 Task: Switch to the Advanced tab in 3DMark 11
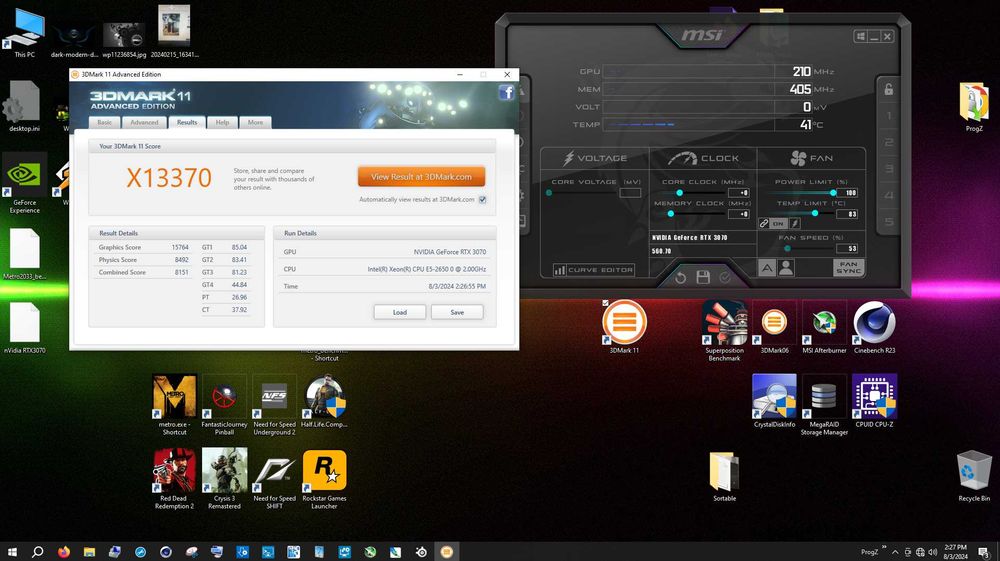pos(144,122)
